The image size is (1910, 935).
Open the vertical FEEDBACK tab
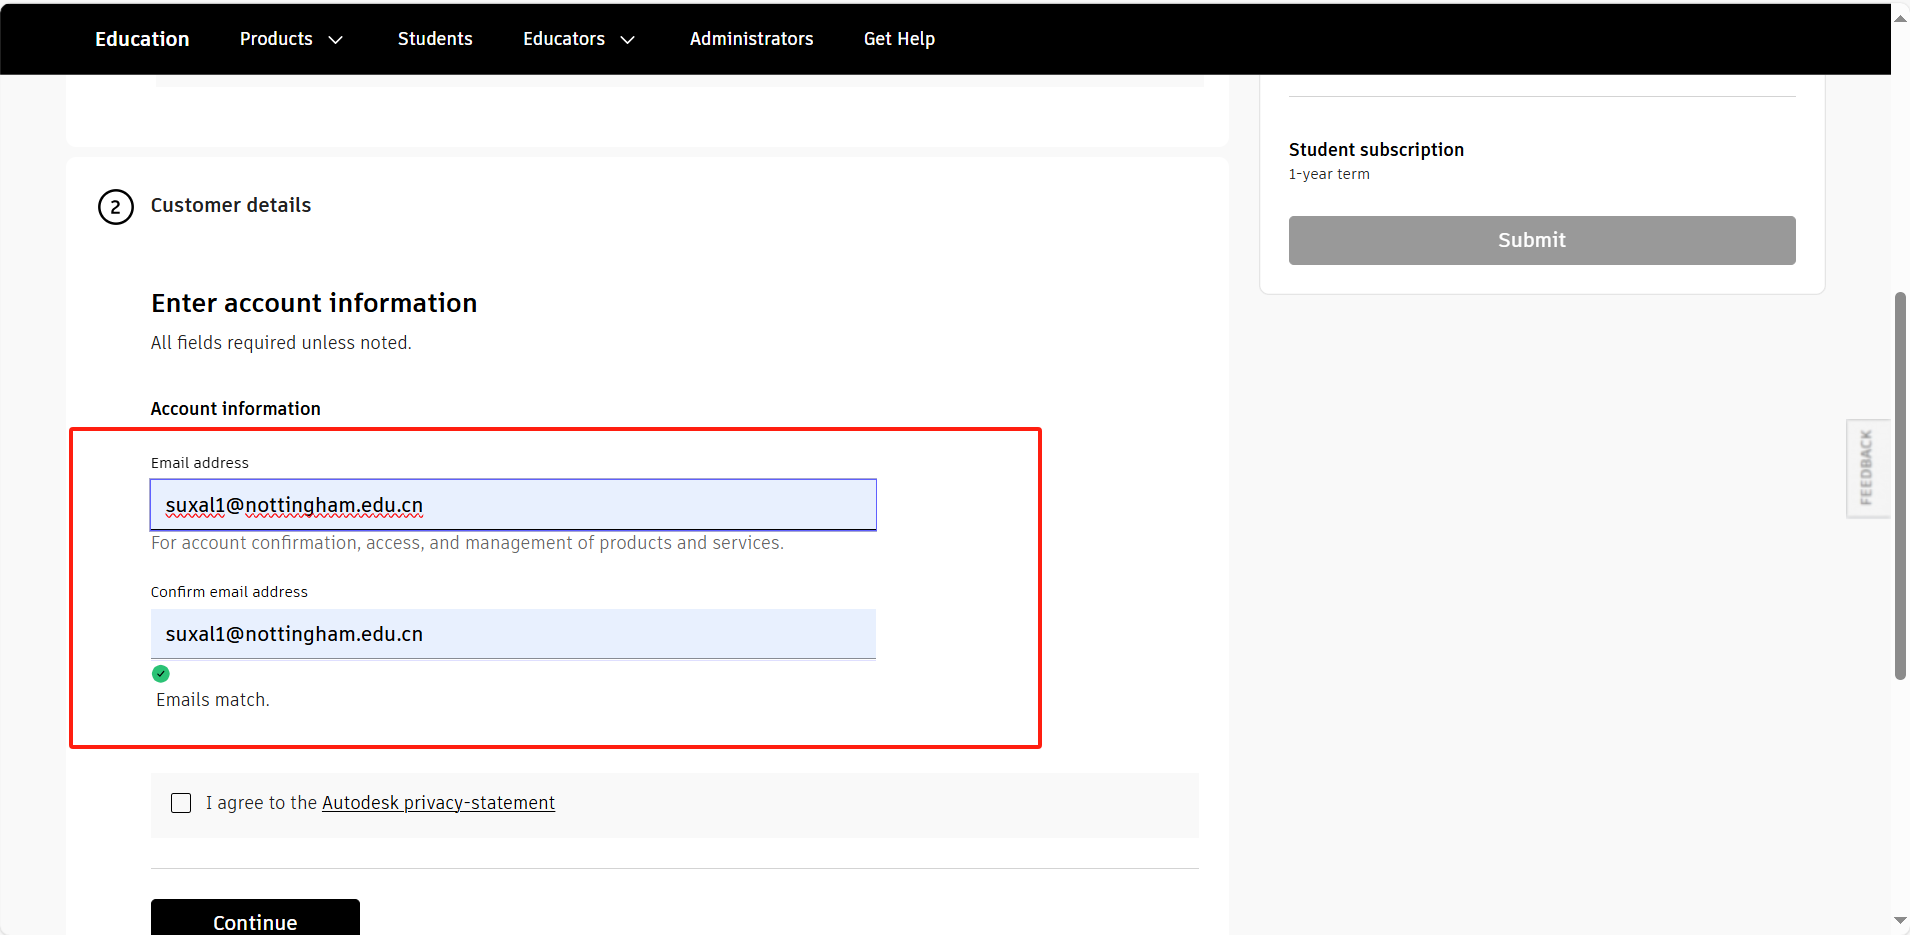(1866, 468)
